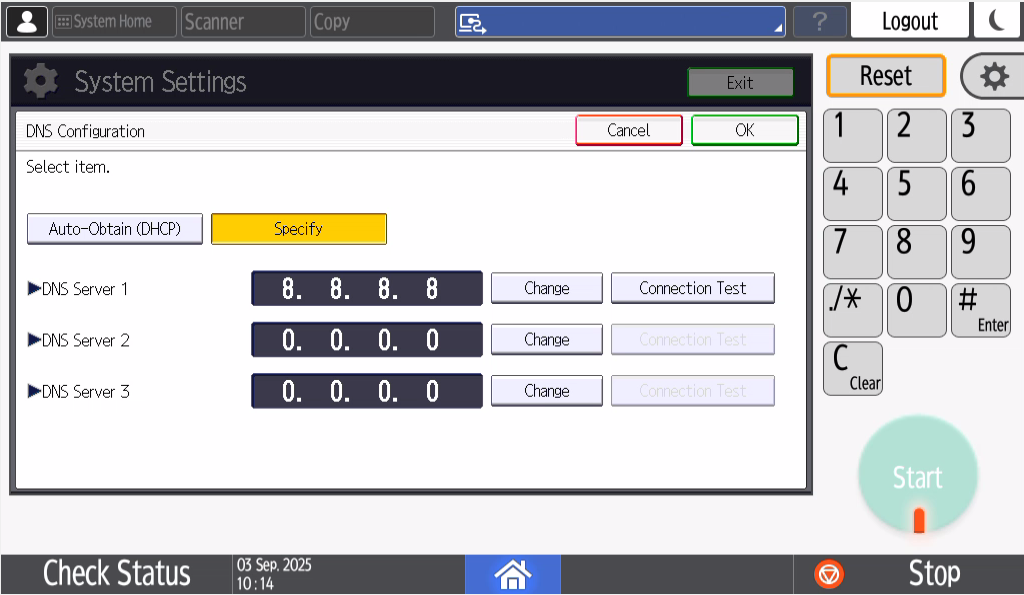1024x595 pixels.
Task: Switch to the Copy tab
Action: click(372, 22)
